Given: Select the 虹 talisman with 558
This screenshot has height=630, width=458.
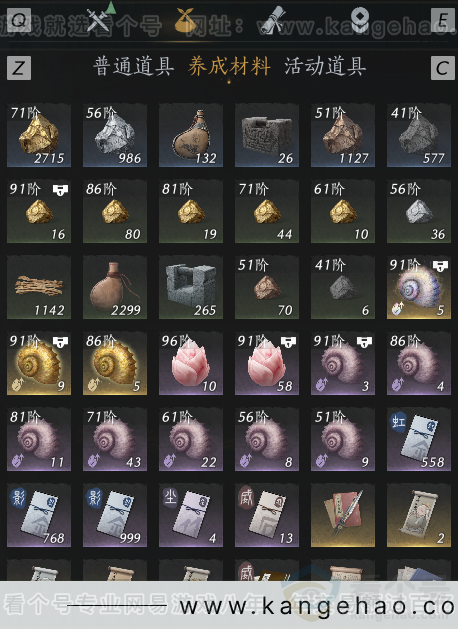Looking at the screenshot, I should click(419, 439).
